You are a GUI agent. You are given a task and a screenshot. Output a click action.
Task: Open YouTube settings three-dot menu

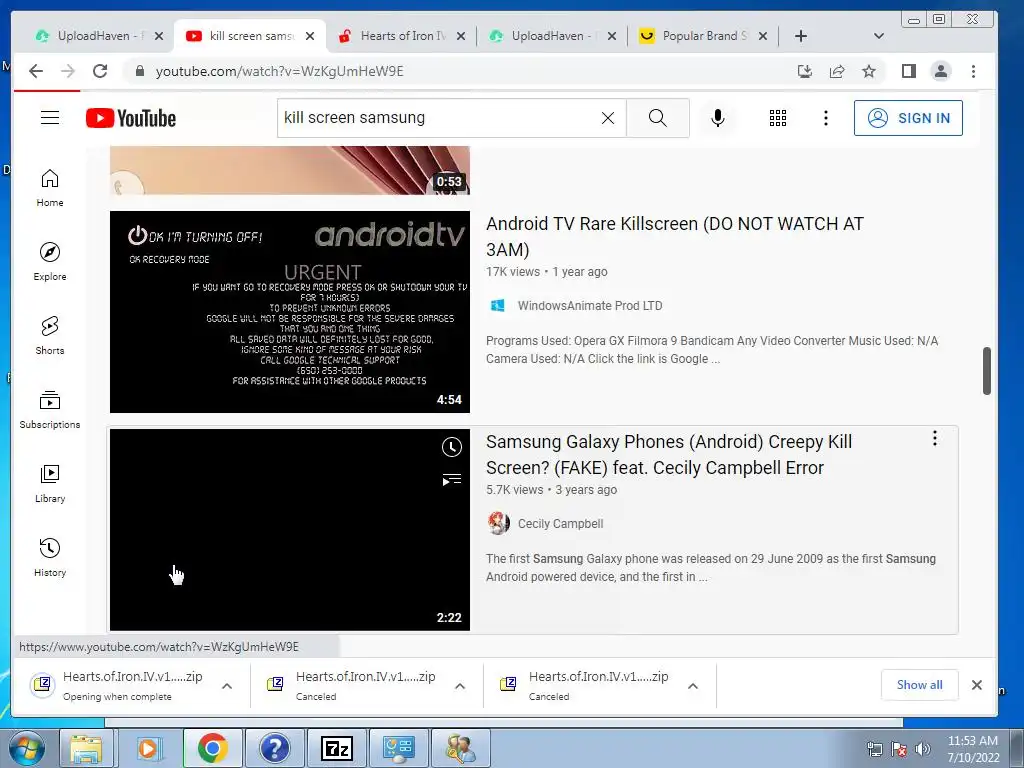coord(825,118)
